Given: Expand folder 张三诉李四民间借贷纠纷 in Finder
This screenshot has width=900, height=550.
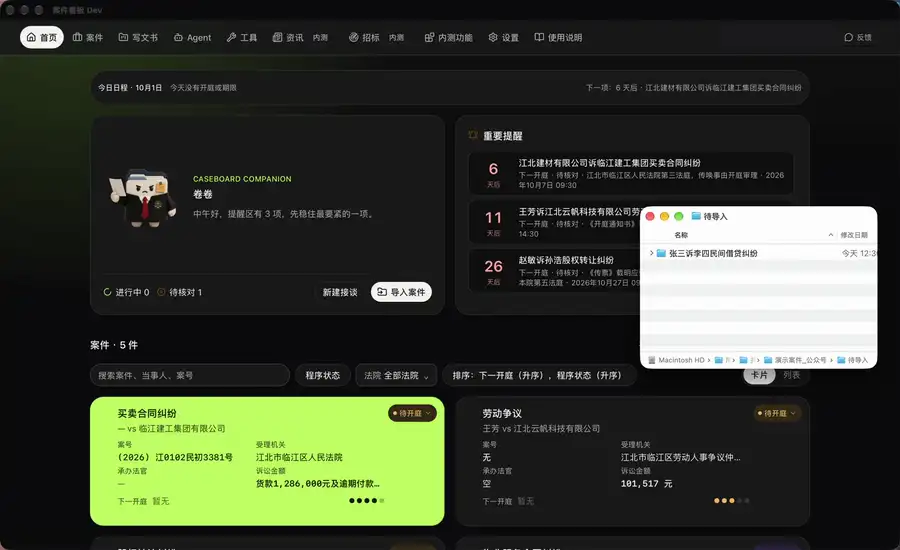Looking at the screenshot, I should pyautogui.click(x=651, y=253).
